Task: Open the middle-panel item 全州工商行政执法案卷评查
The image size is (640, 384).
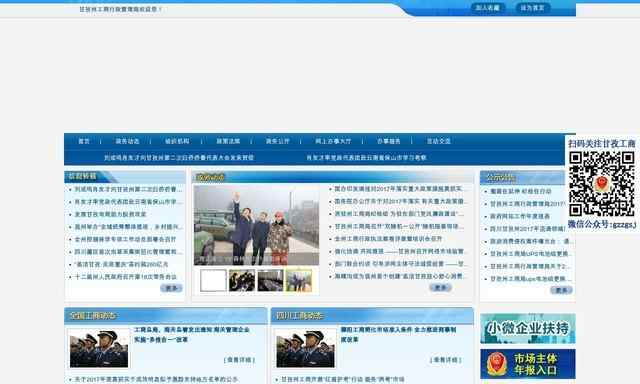Action: pos(388,239)
